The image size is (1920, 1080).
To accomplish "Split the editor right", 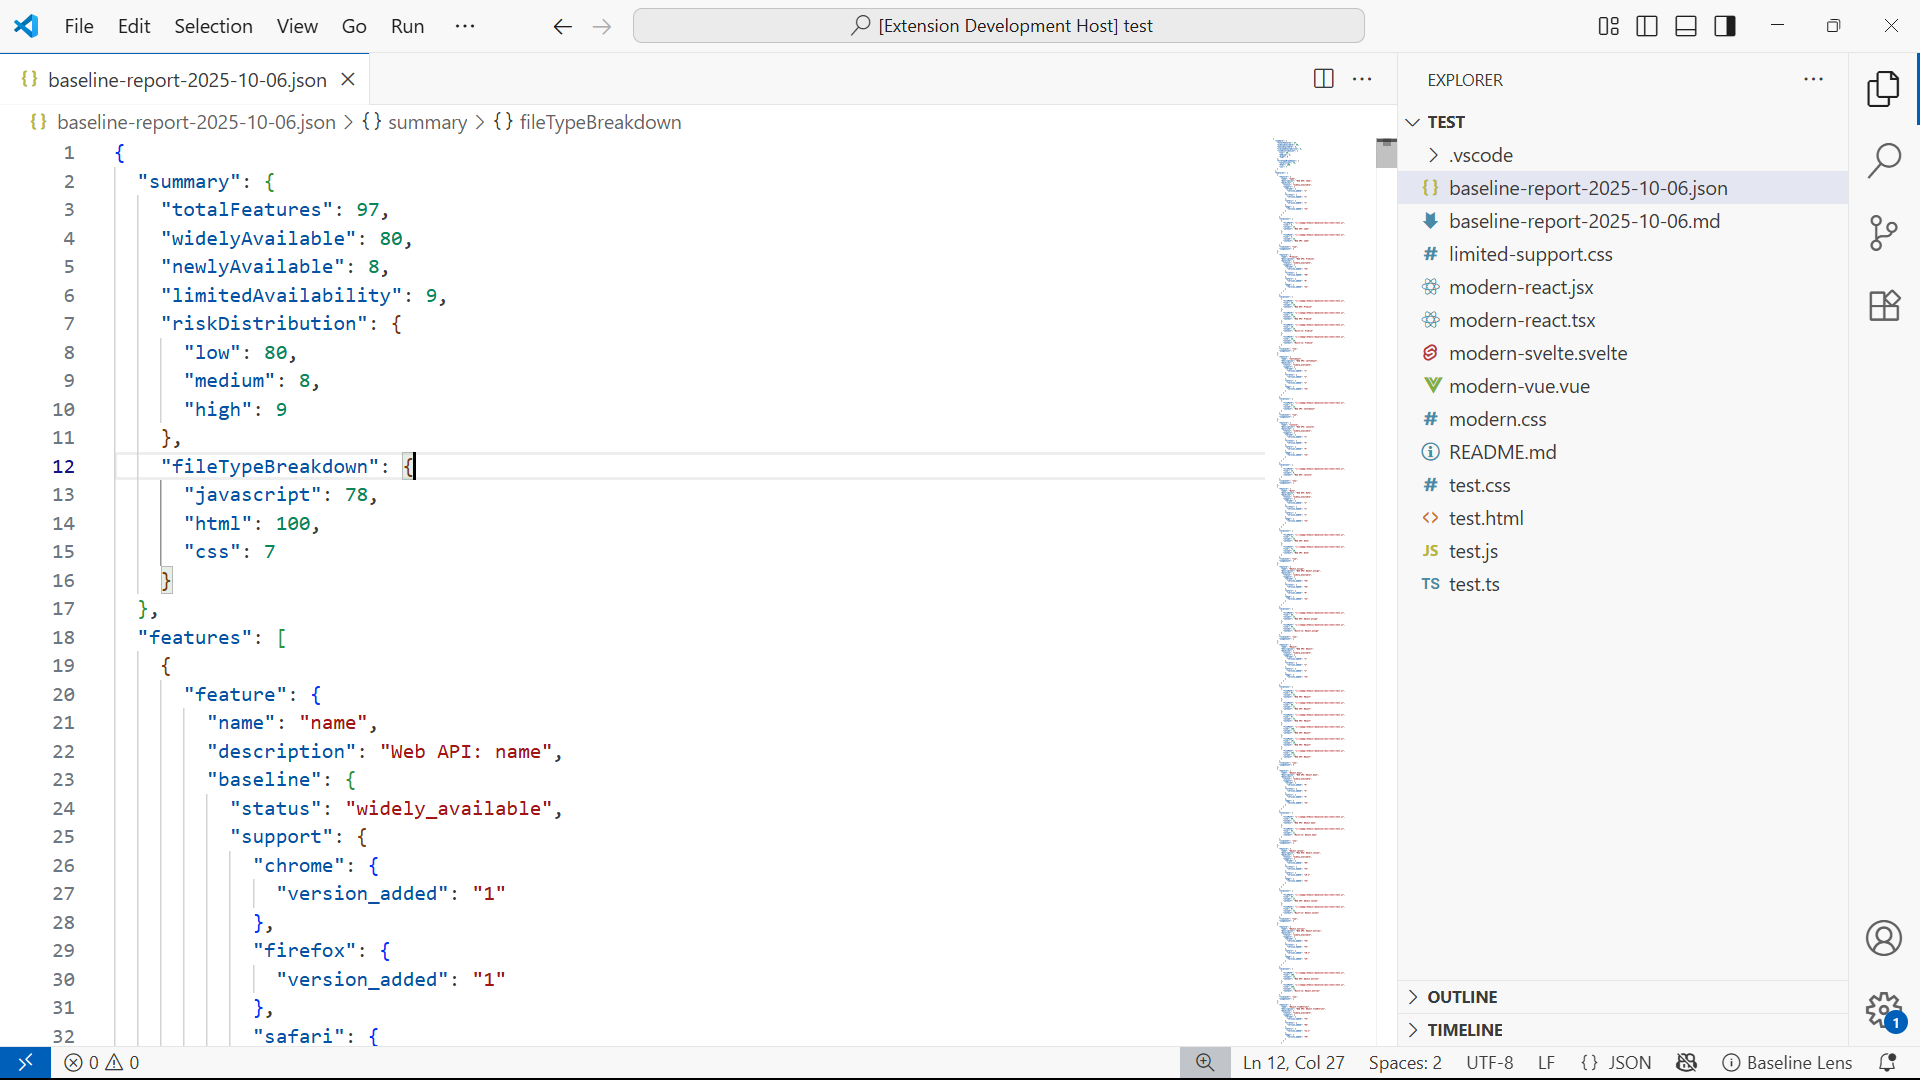I will (1323, 79).
